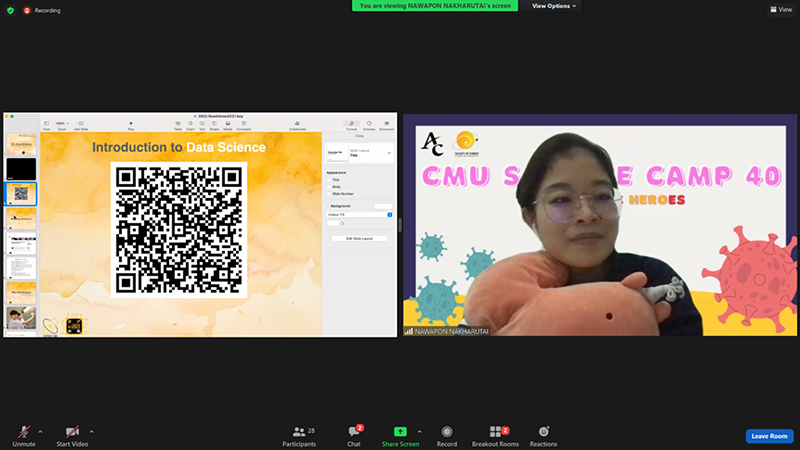This screenshot has width=800, height=450.
Task: Open the Slide Layout dropdown
Action: click(x=360, y=153)
